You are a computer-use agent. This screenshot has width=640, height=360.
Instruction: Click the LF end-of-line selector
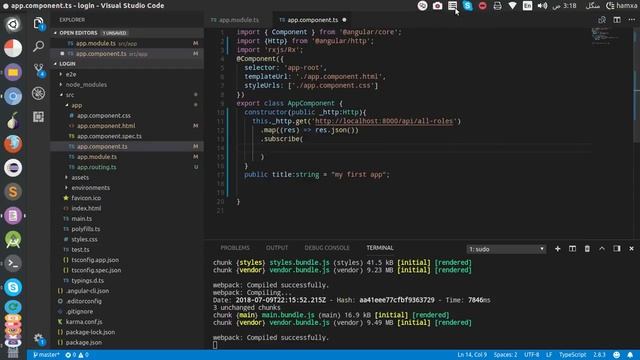click(x=549, y=355)
